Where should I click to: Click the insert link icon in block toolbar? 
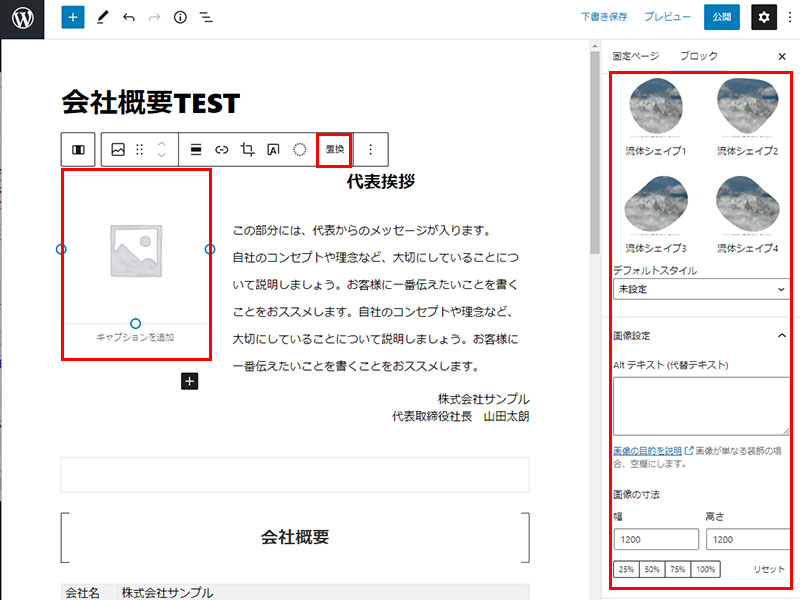pyautogui.click(x=222, y=150)
